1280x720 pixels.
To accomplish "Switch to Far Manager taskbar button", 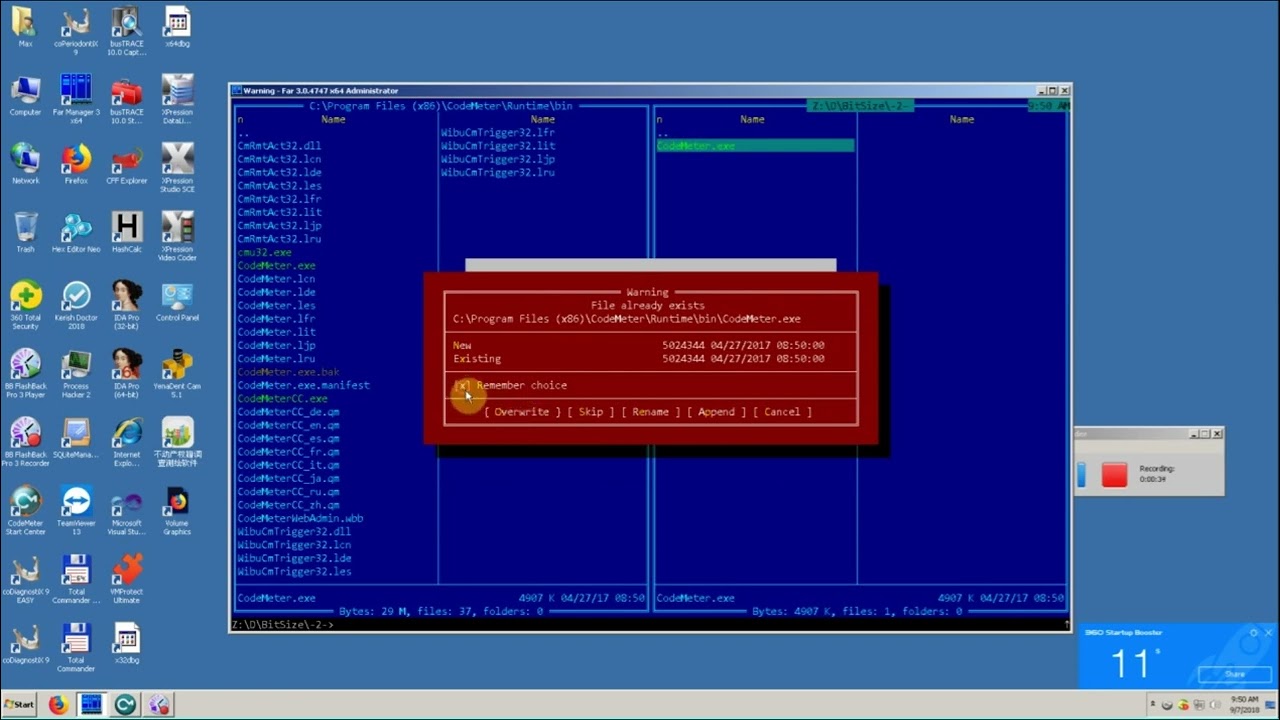I will point(91,705).
